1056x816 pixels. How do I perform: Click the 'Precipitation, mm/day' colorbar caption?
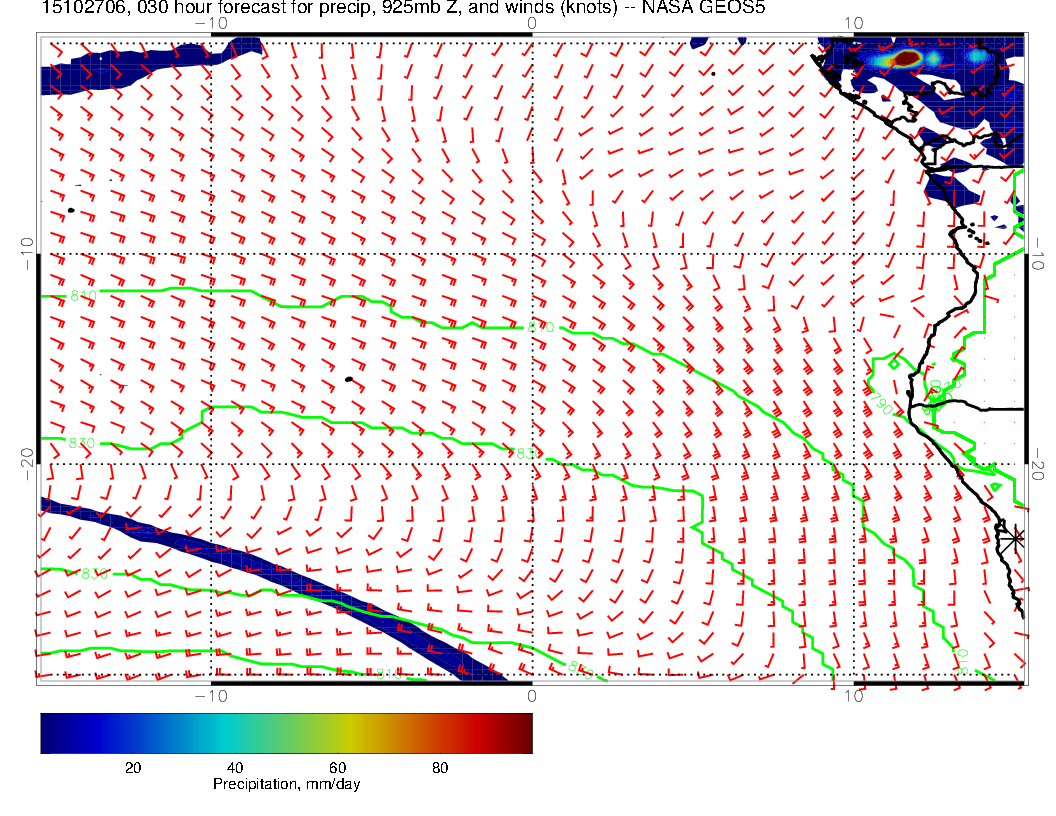[286, 785]
